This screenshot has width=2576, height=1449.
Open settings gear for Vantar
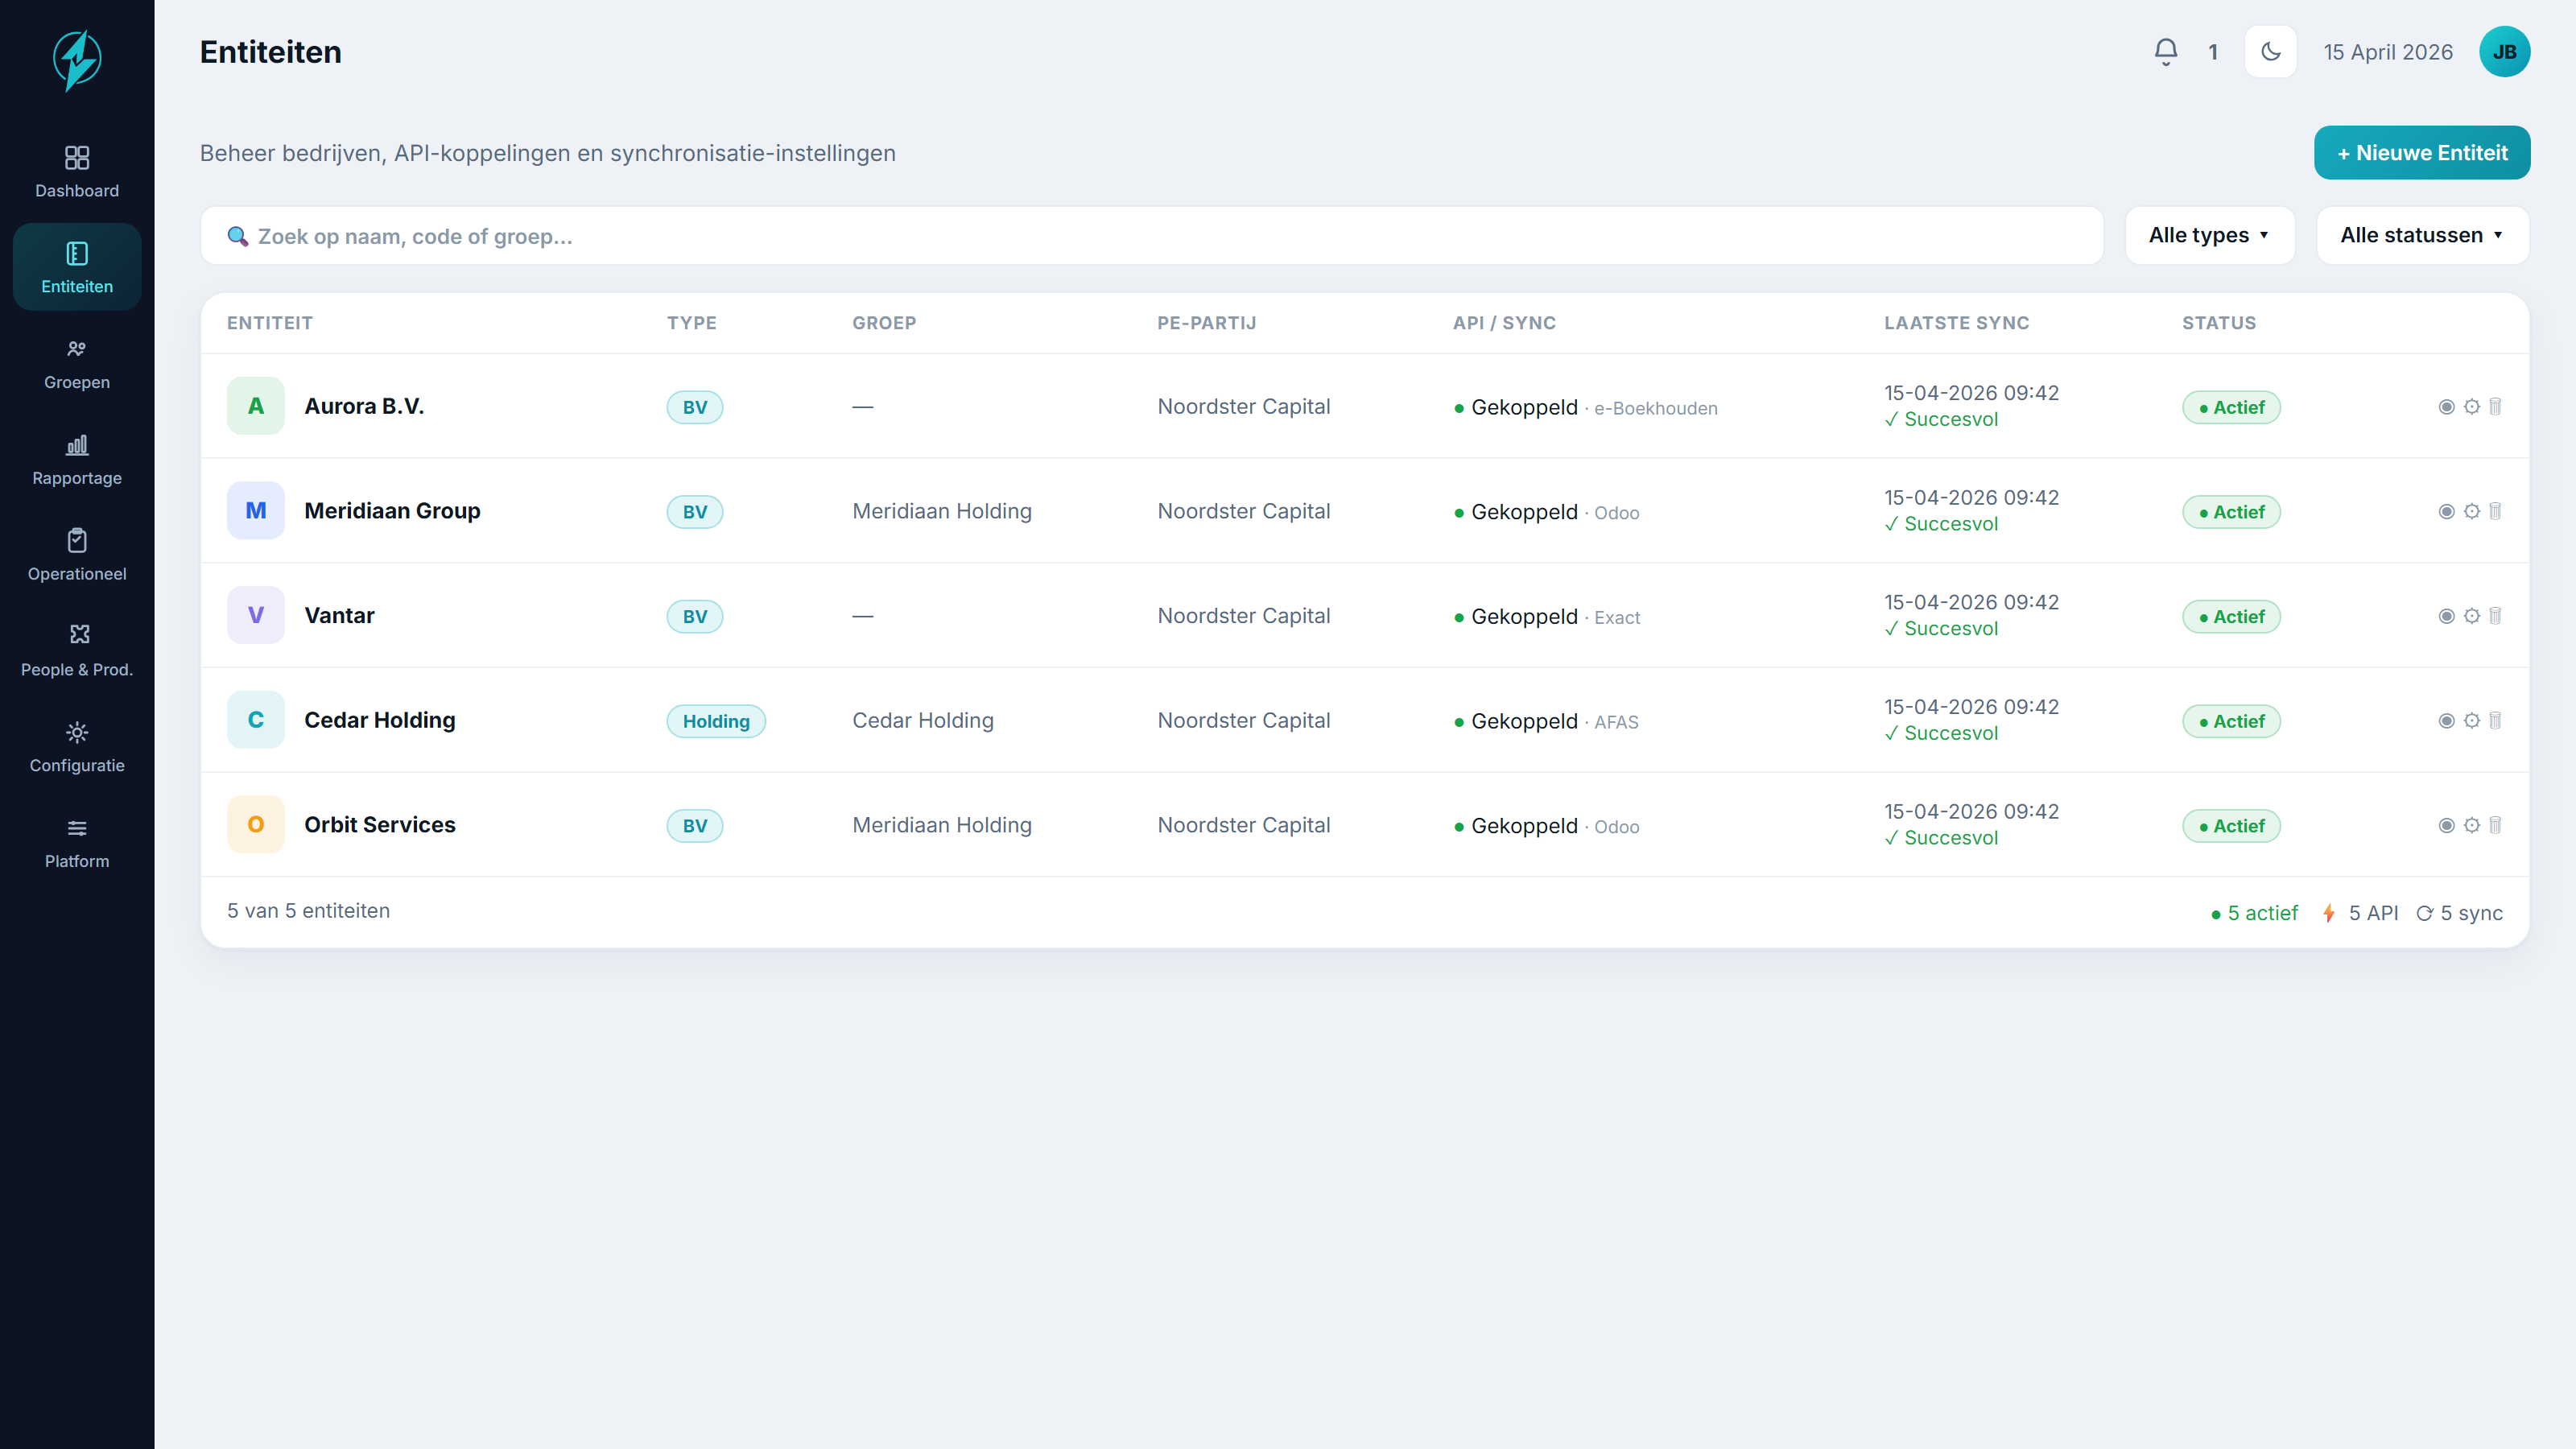point(2471,616)
